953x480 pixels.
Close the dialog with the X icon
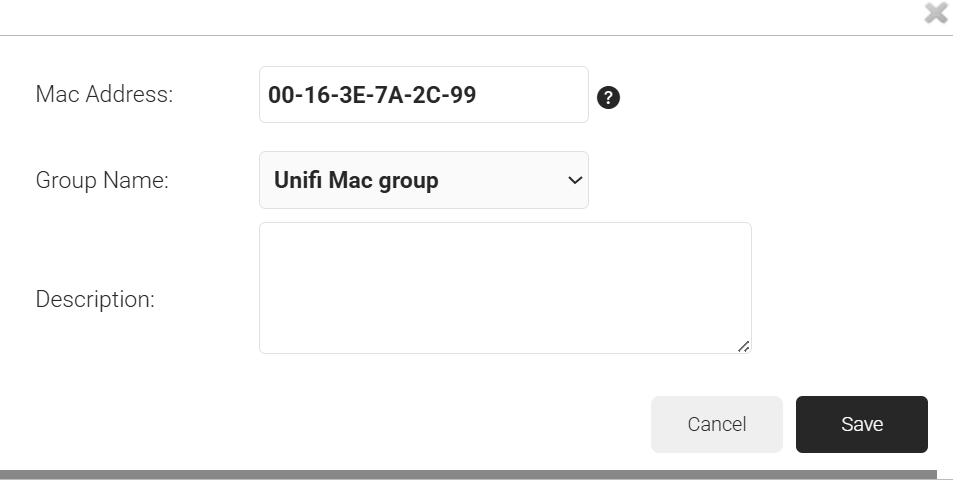coord(936,13)
